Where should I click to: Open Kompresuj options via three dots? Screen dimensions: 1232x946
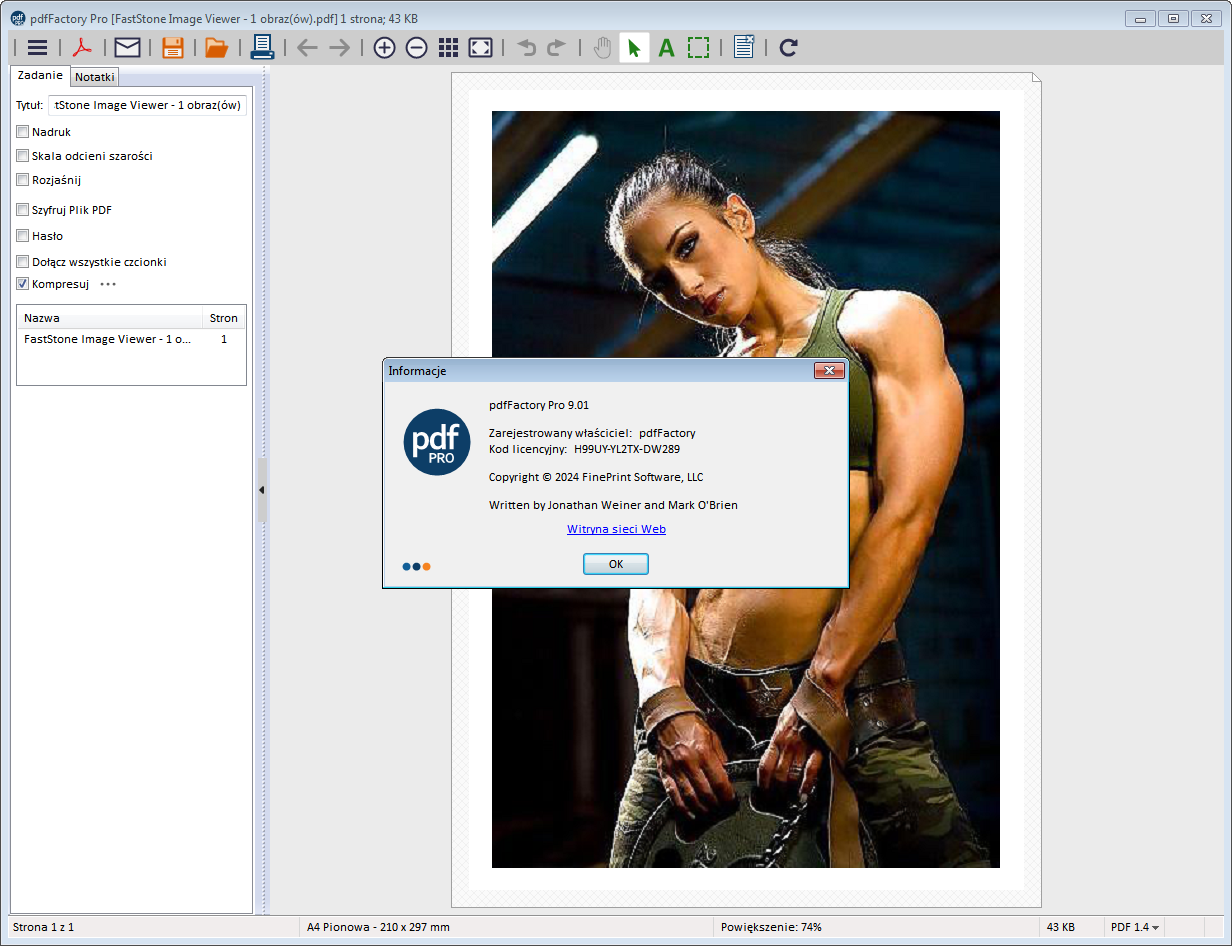(x=108, y=284)
